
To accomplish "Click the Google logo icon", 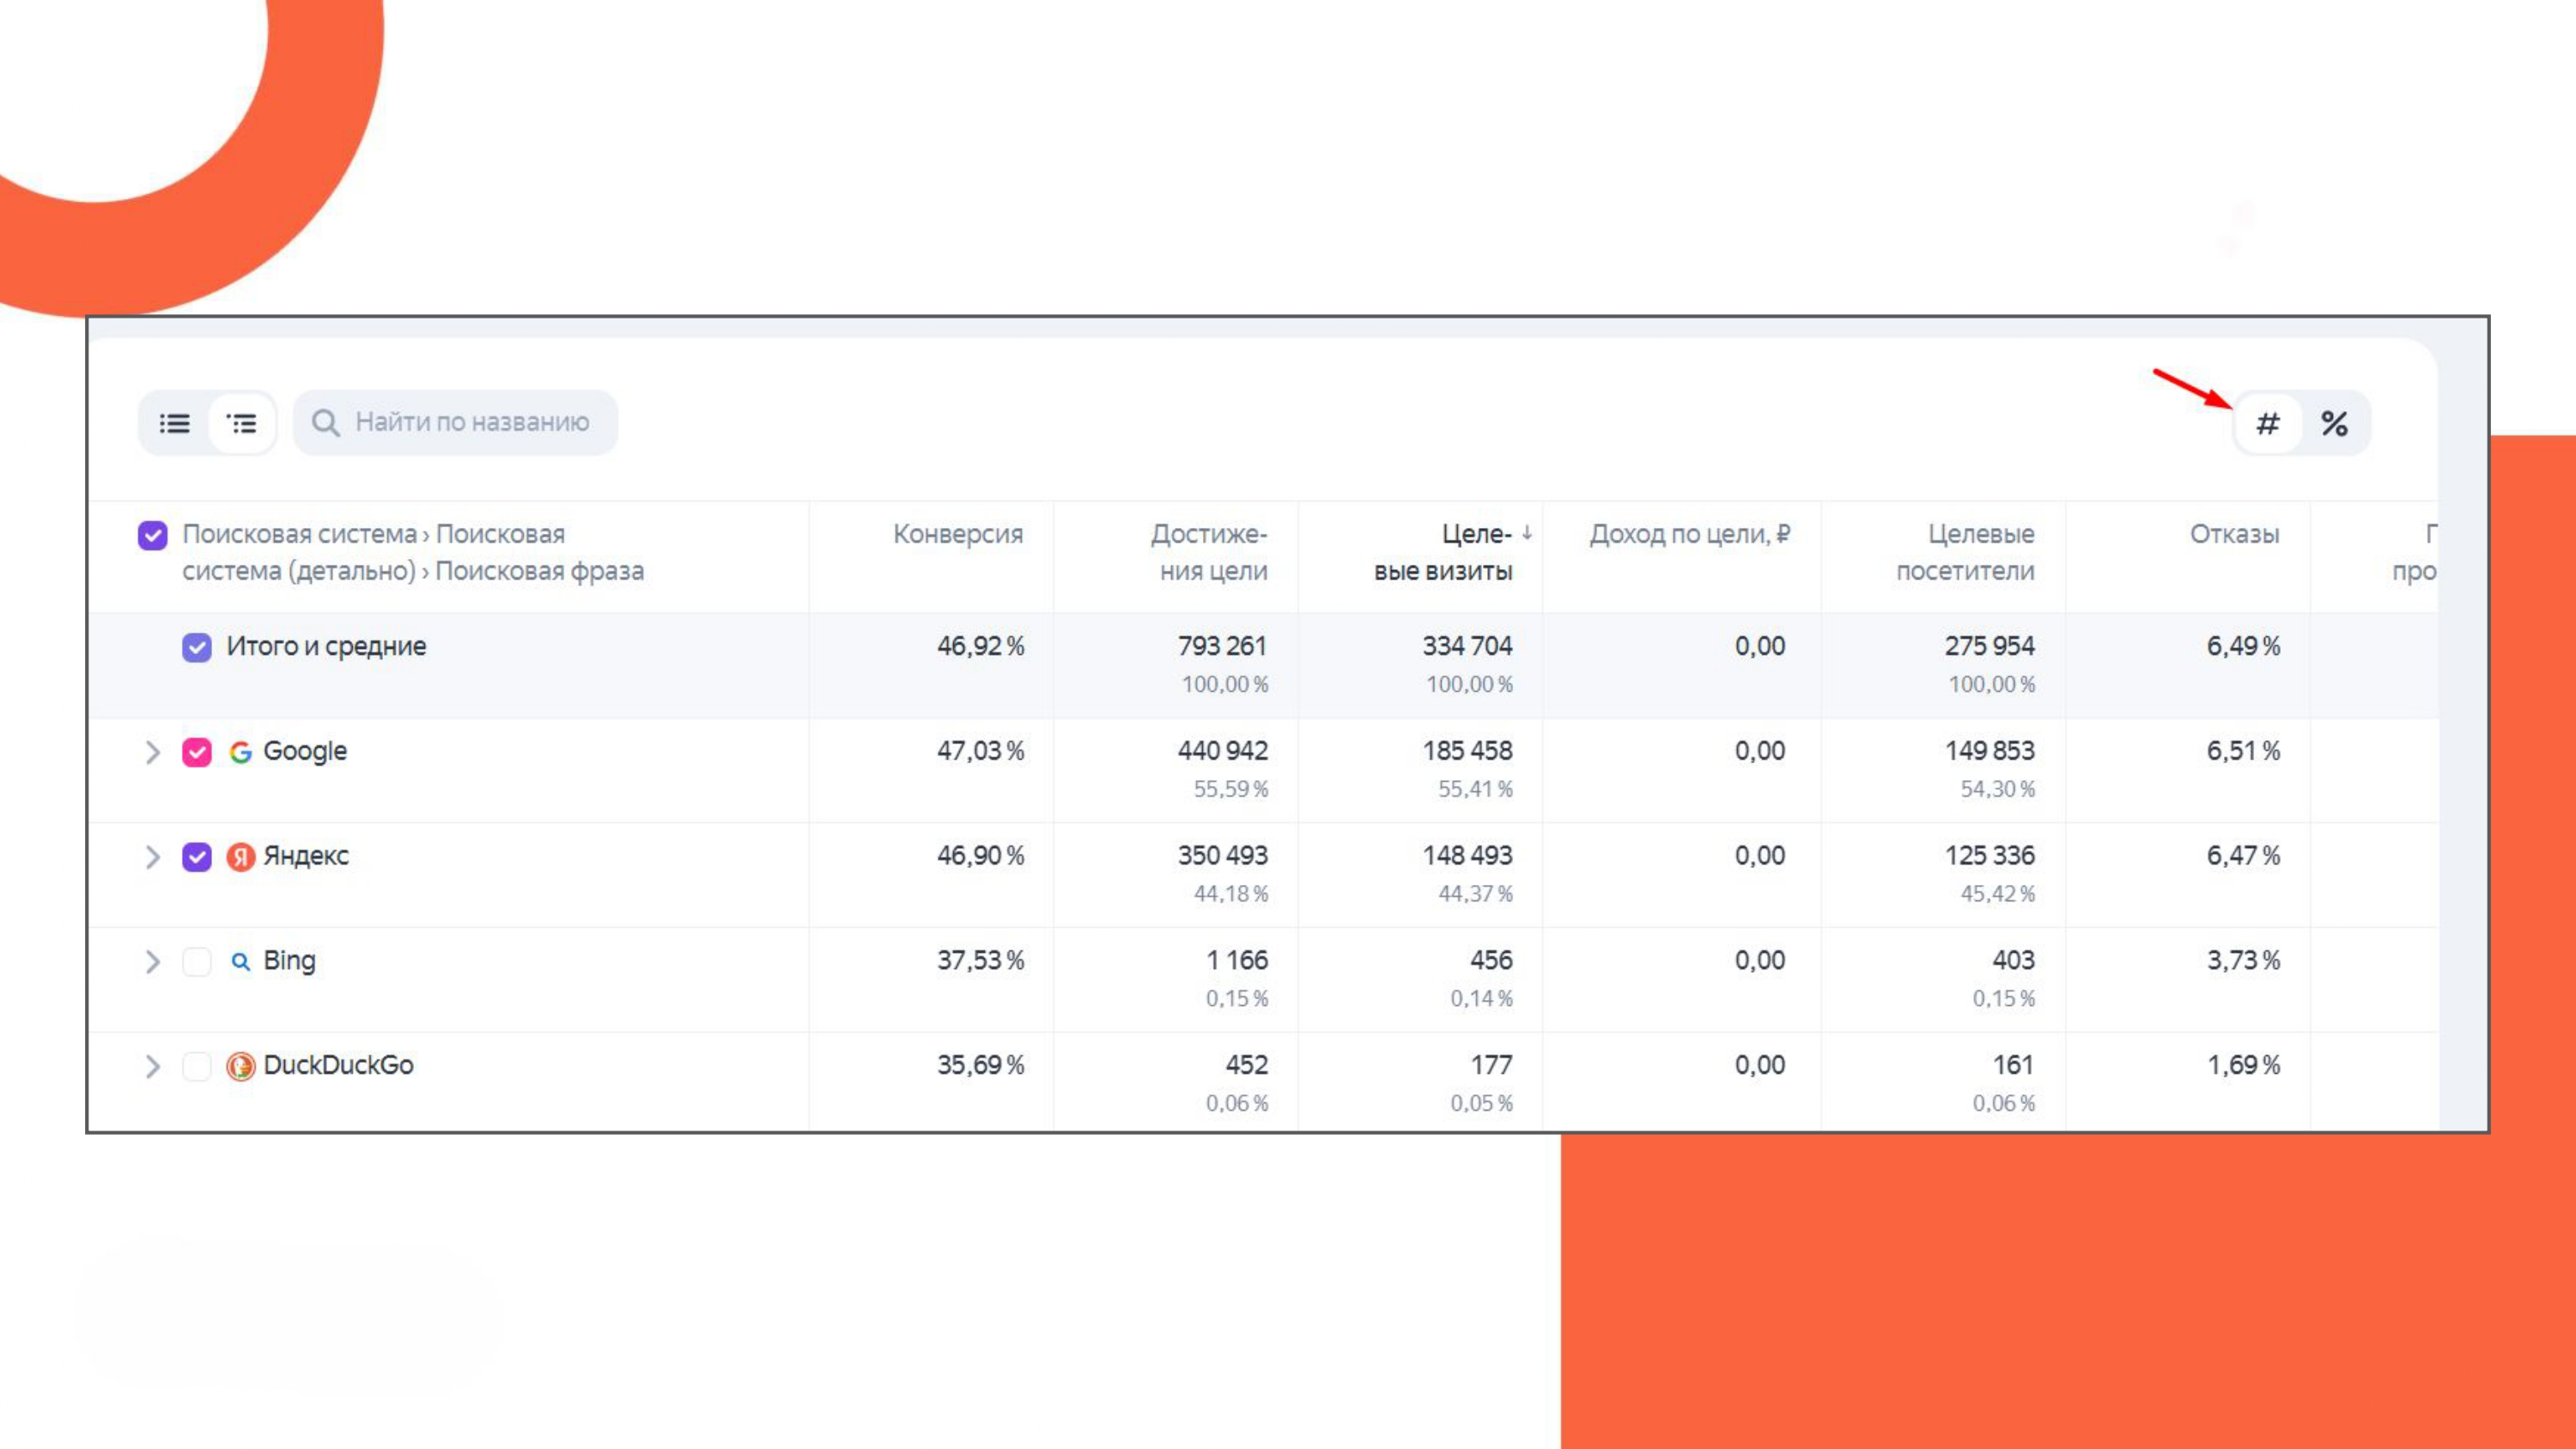I will point(240,752).
